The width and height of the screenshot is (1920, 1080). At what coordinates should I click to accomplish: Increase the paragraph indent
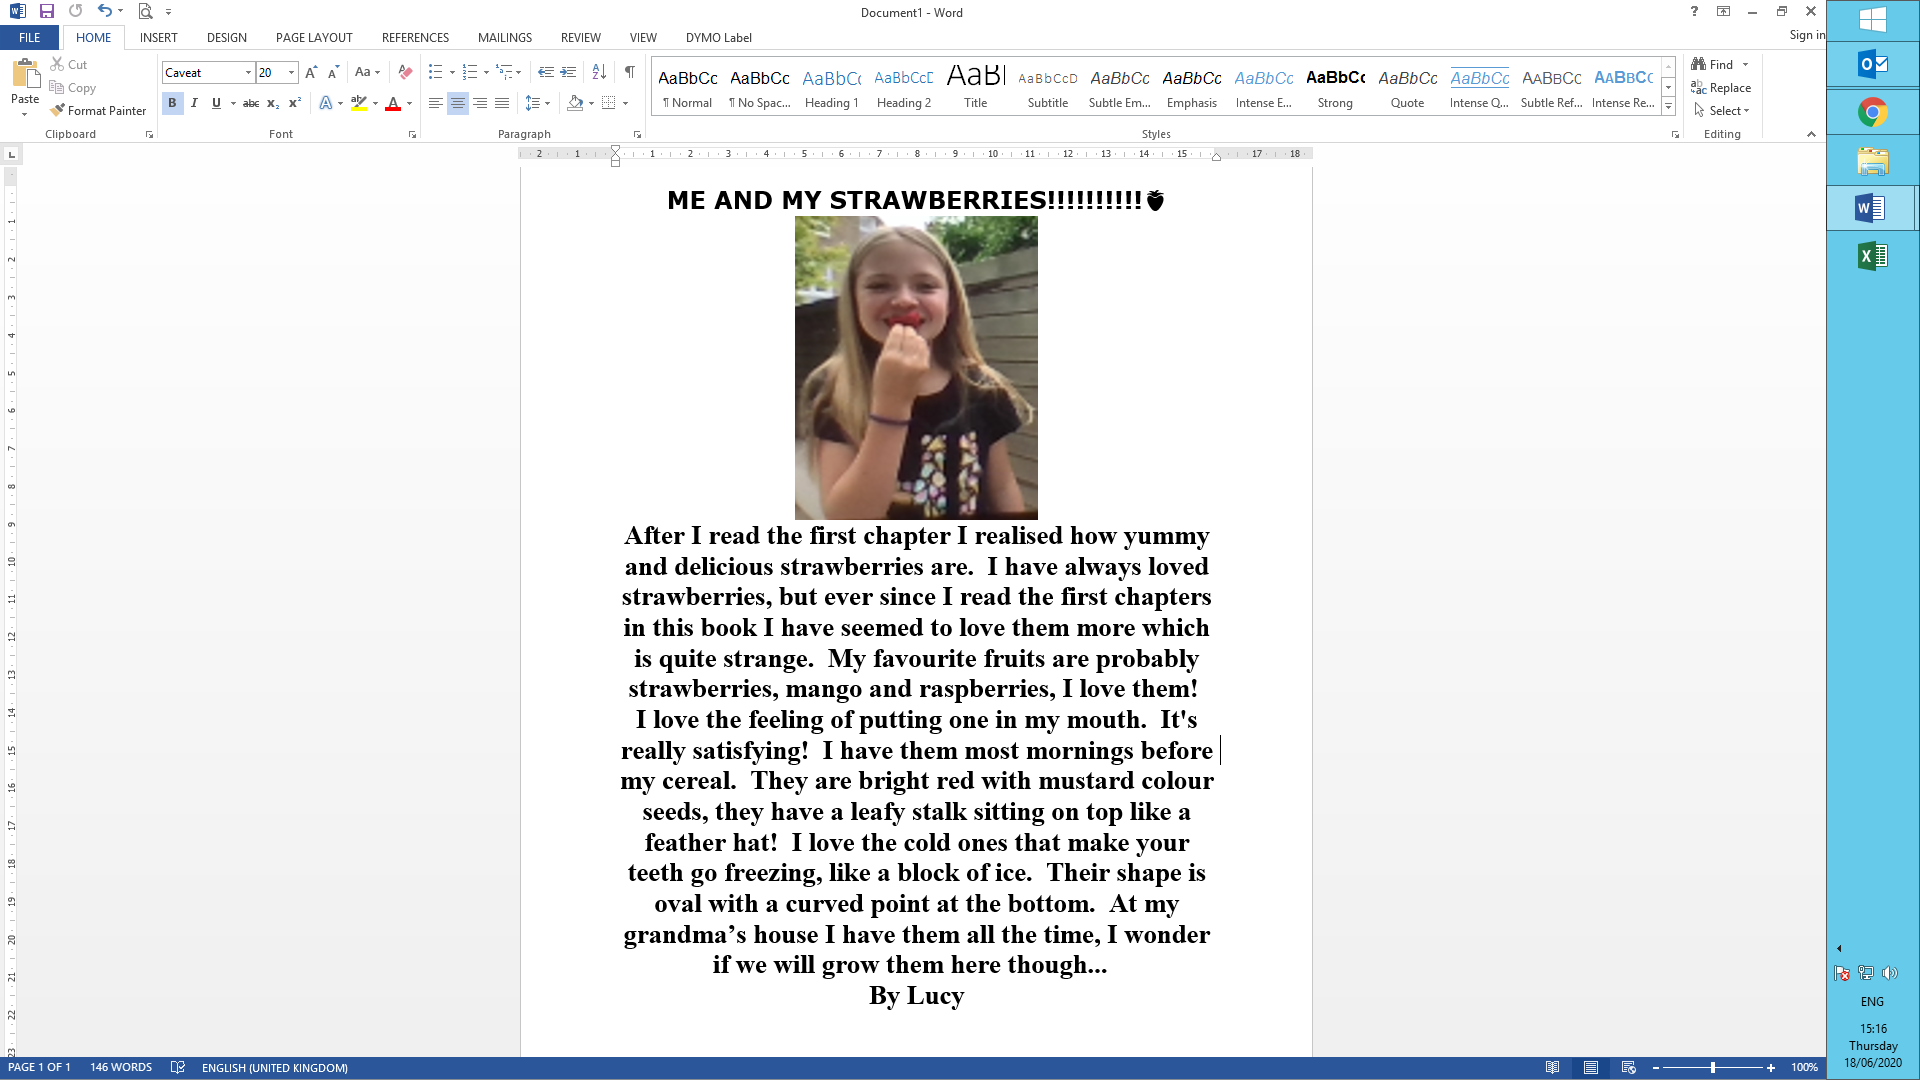(568, 72)
